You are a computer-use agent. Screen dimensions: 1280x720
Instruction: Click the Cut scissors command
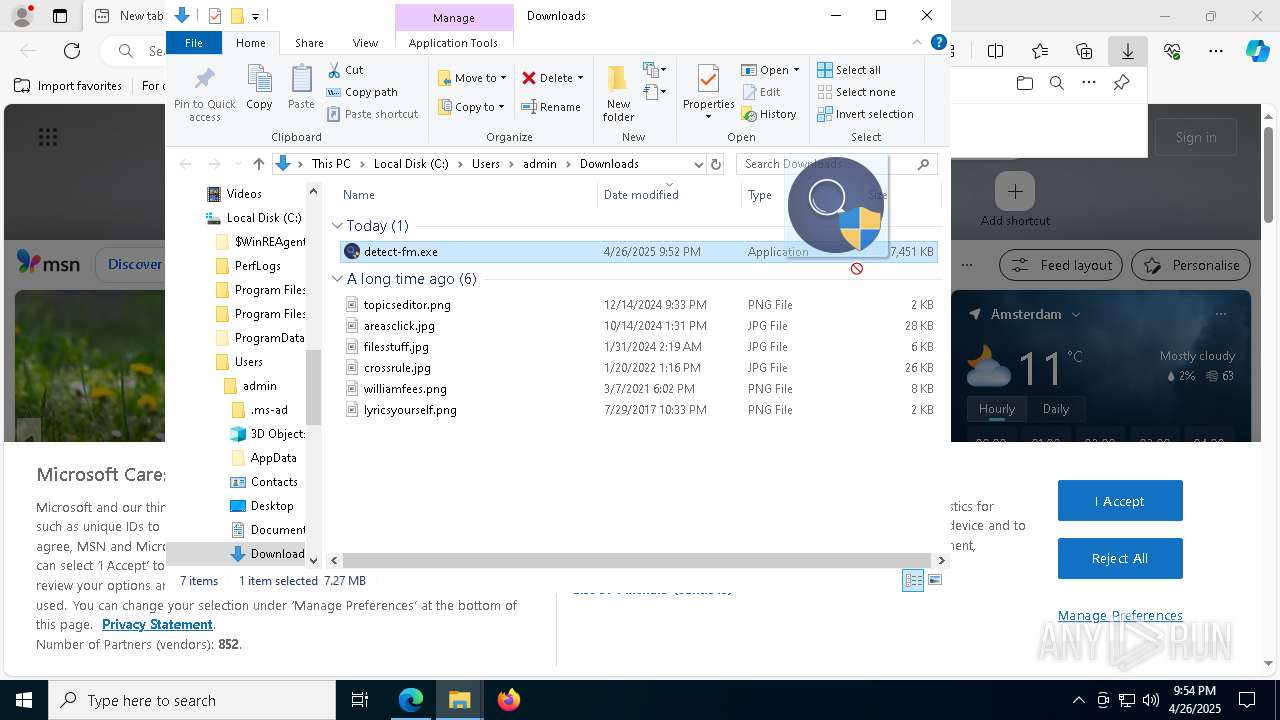click(346, 70)
